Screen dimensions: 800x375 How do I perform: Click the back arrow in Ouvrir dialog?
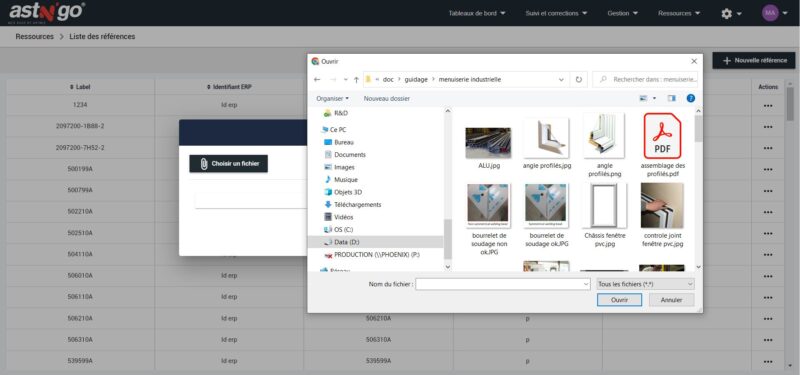point(317,80)
